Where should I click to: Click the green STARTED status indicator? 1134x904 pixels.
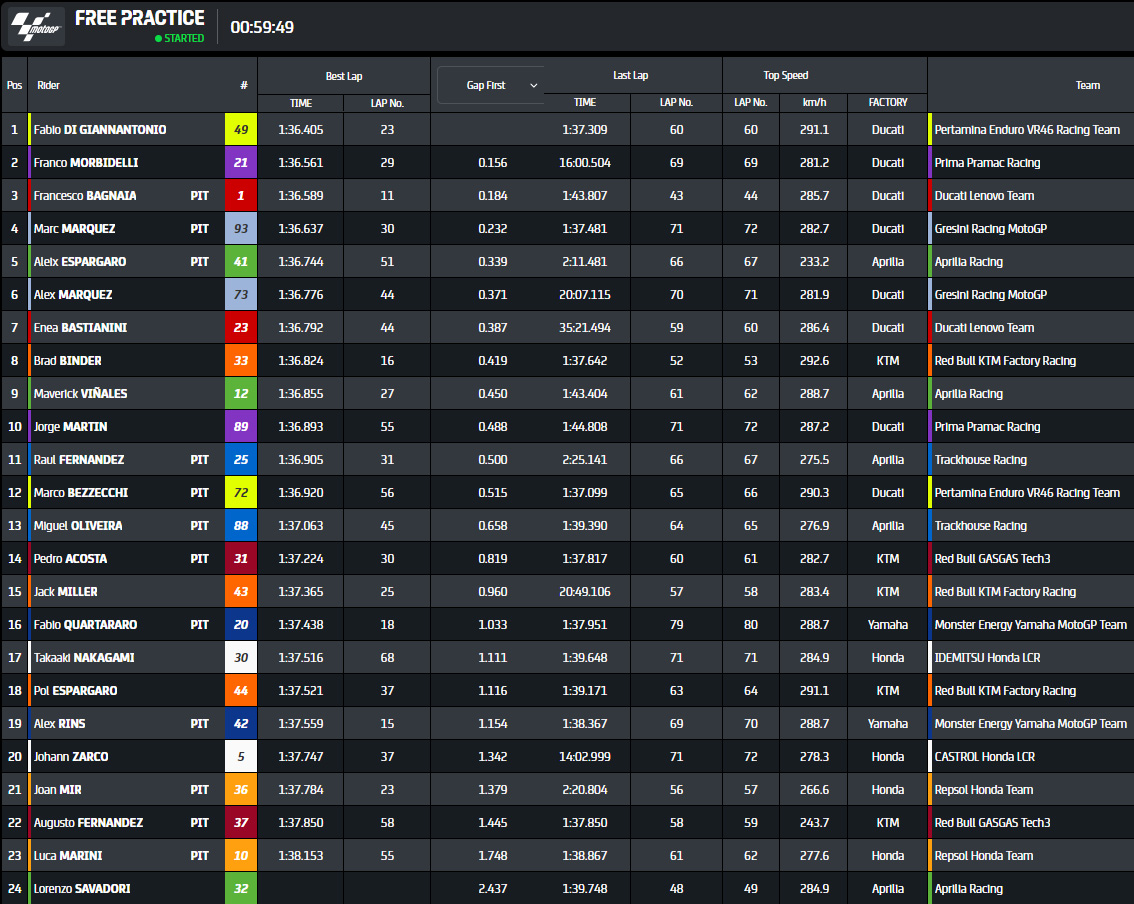[x=180, y=38]
